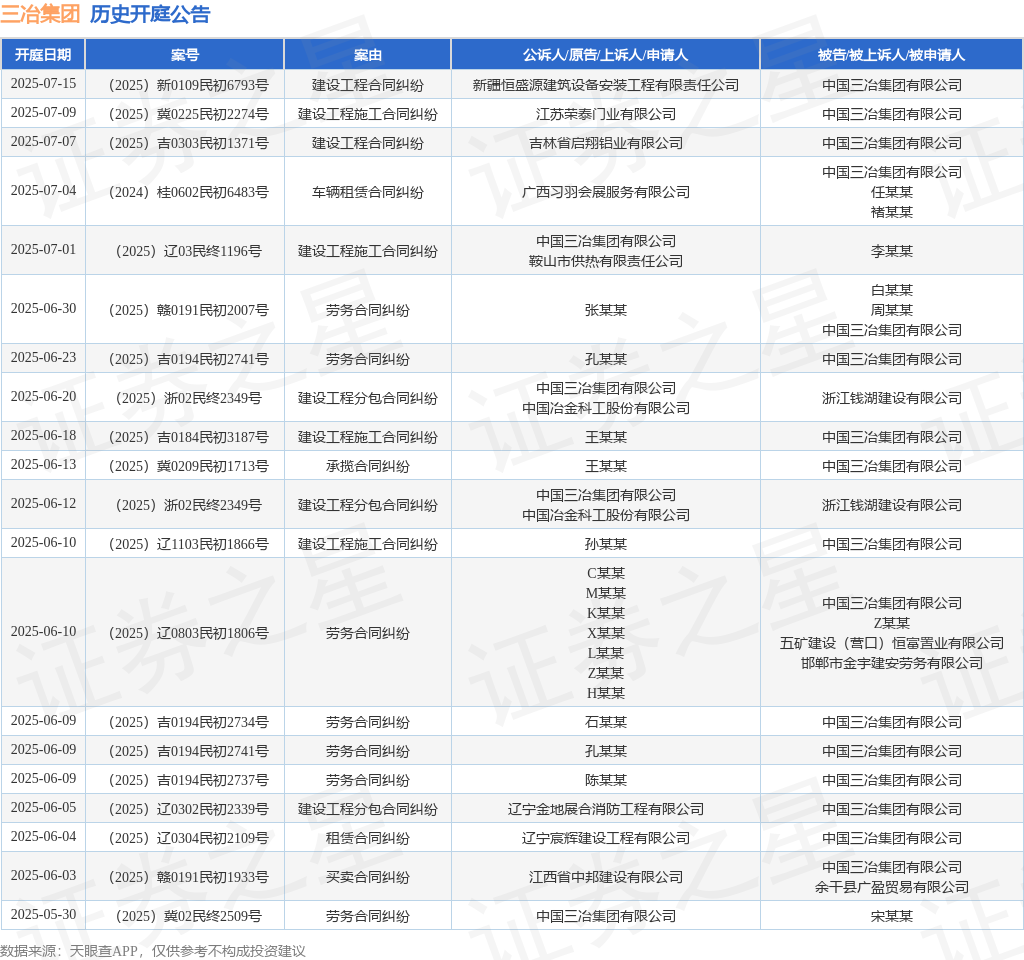The image size is (1024, 960).
Task: Click defendant 褚某某
Action: click(x=891, y=212)
